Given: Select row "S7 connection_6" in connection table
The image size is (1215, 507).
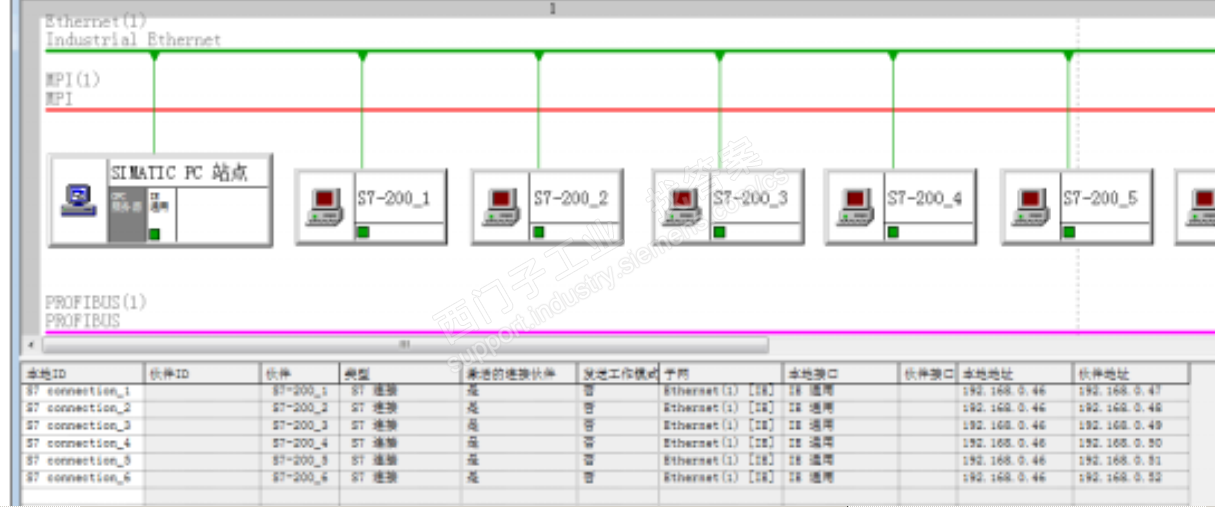Looking at the screenshot, I should (605, 478).
